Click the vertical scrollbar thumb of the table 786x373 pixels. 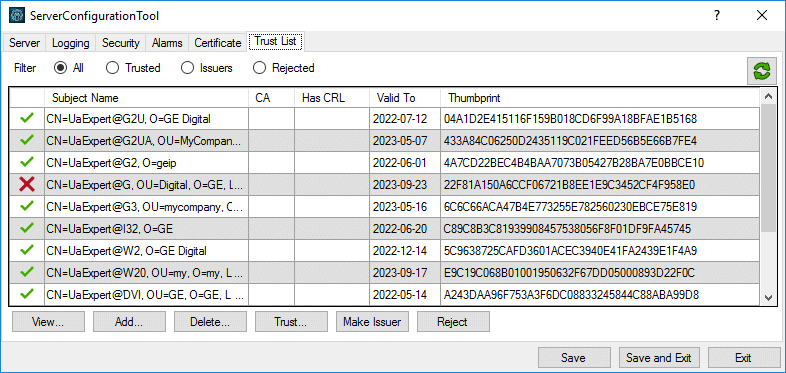click(767, 168)
